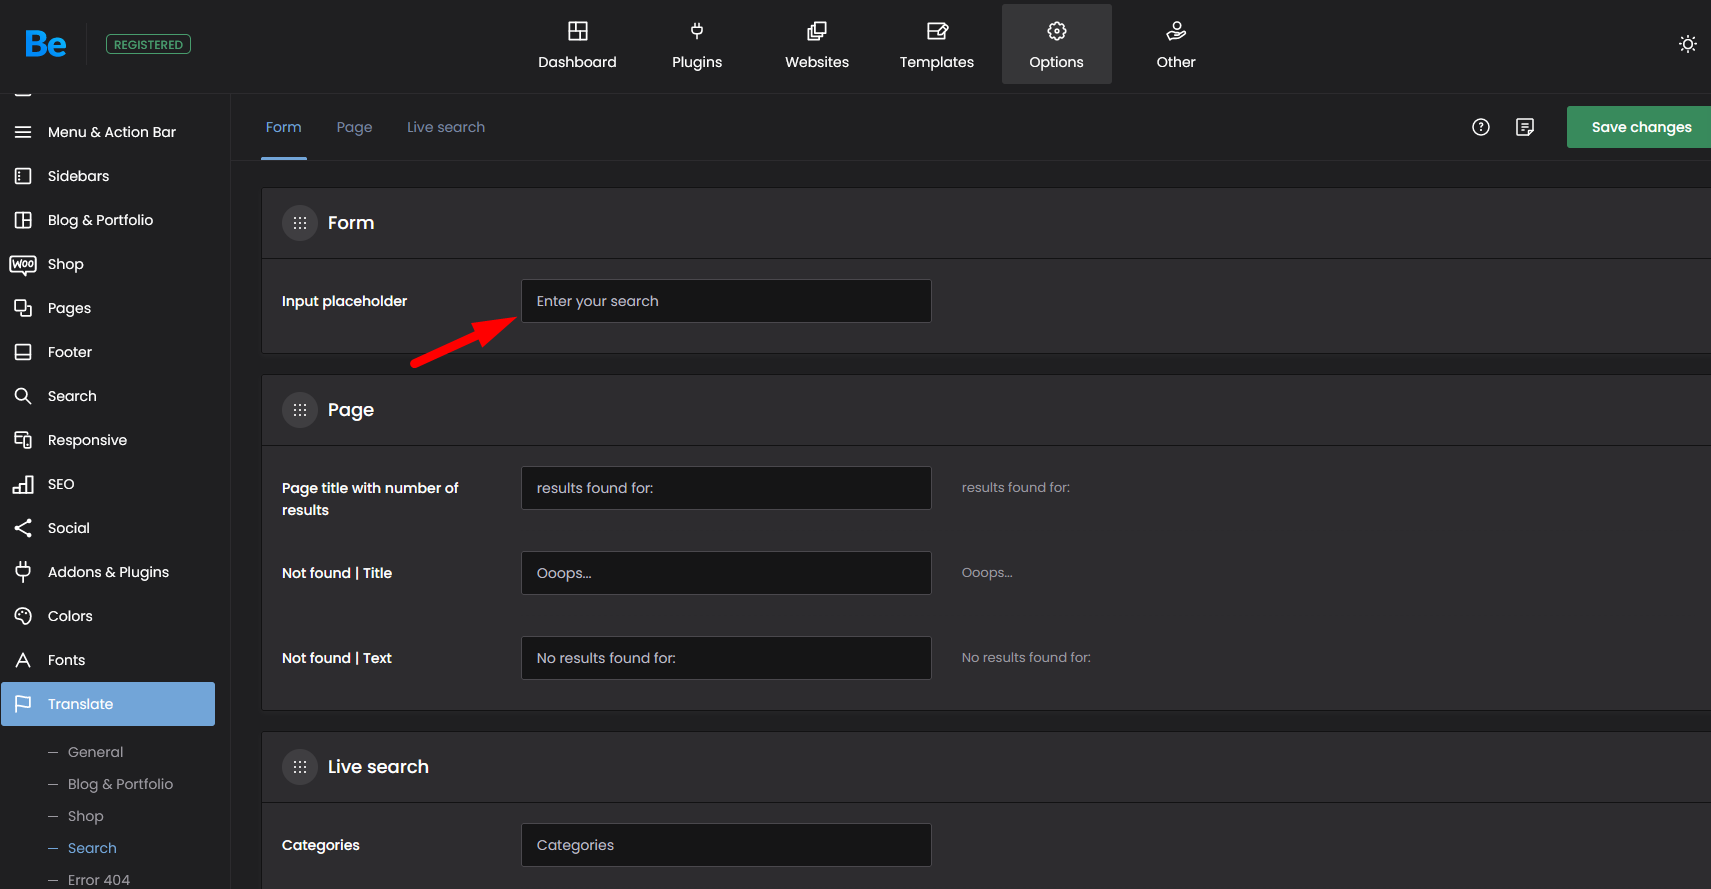
Task: Focus the Not found Text field
Action: (x=726, y=658)
